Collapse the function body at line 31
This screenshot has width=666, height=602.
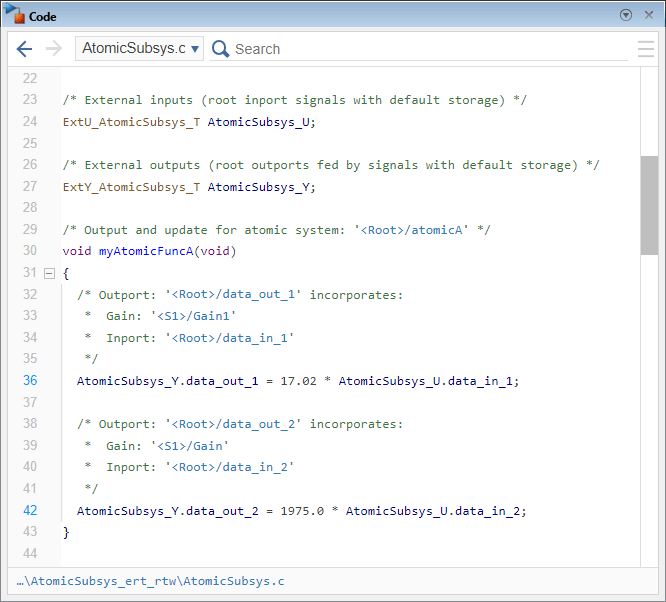click(50, 273)
